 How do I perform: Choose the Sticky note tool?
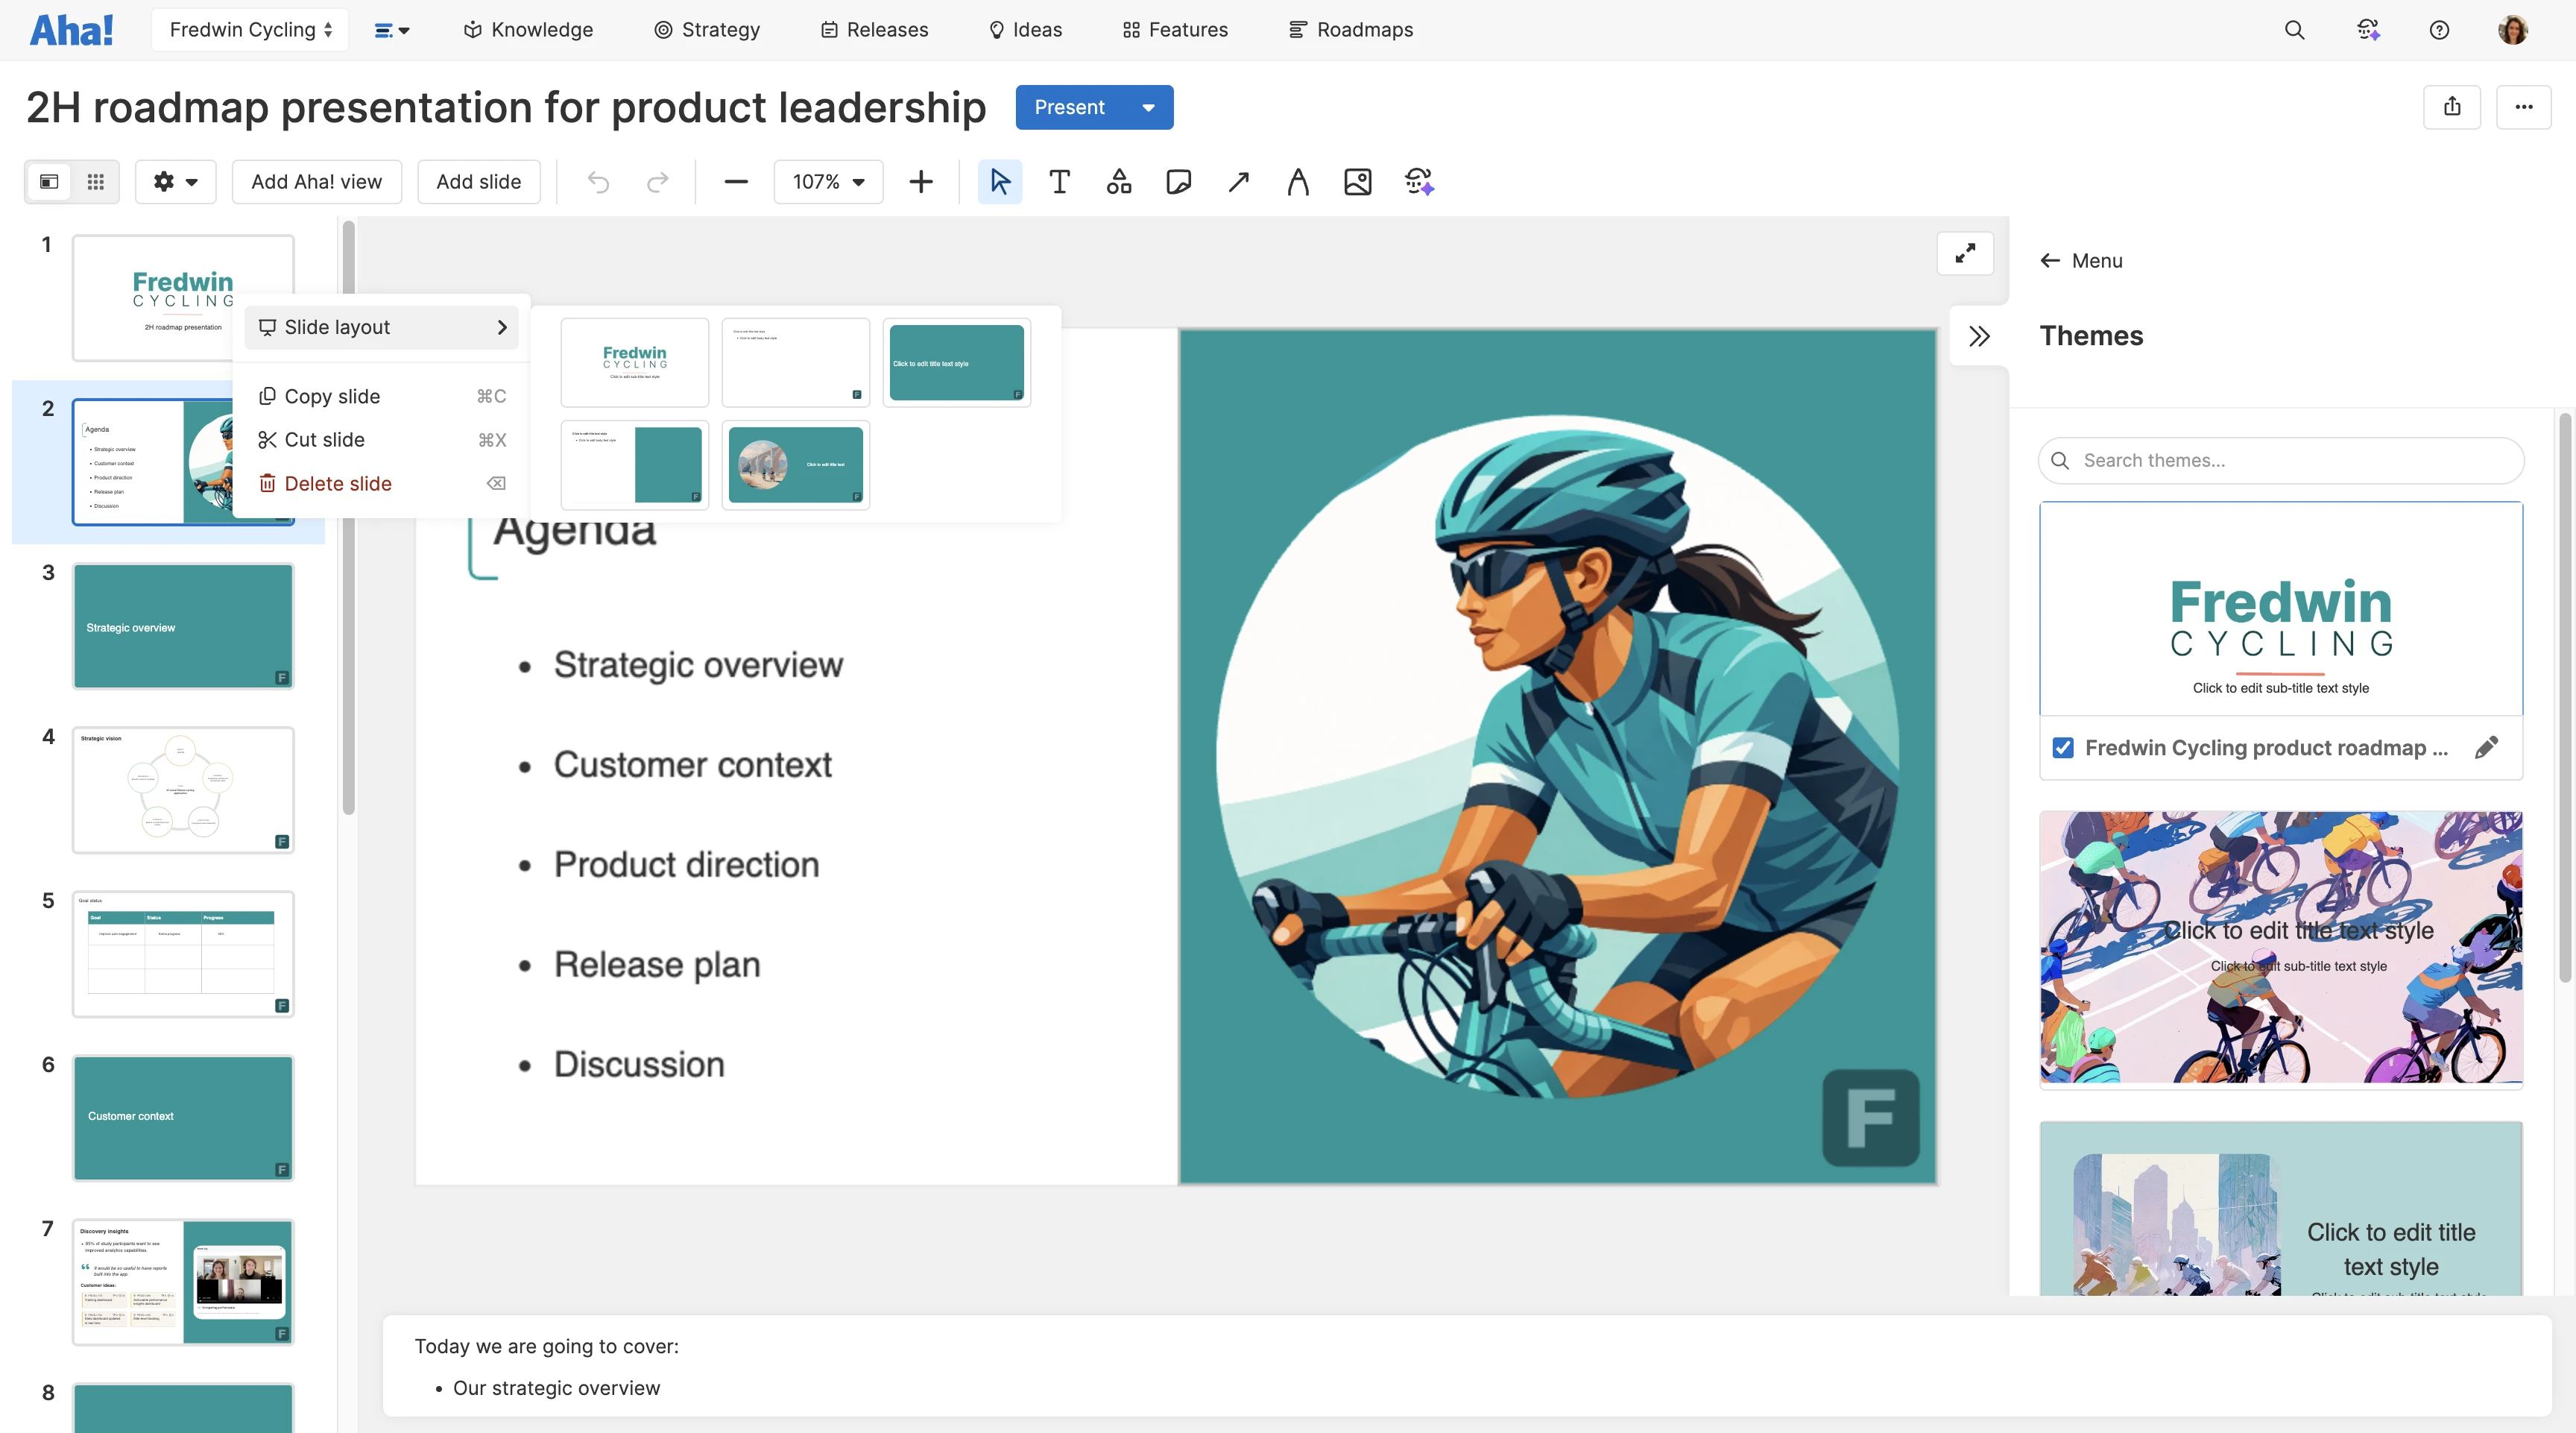1178,182
